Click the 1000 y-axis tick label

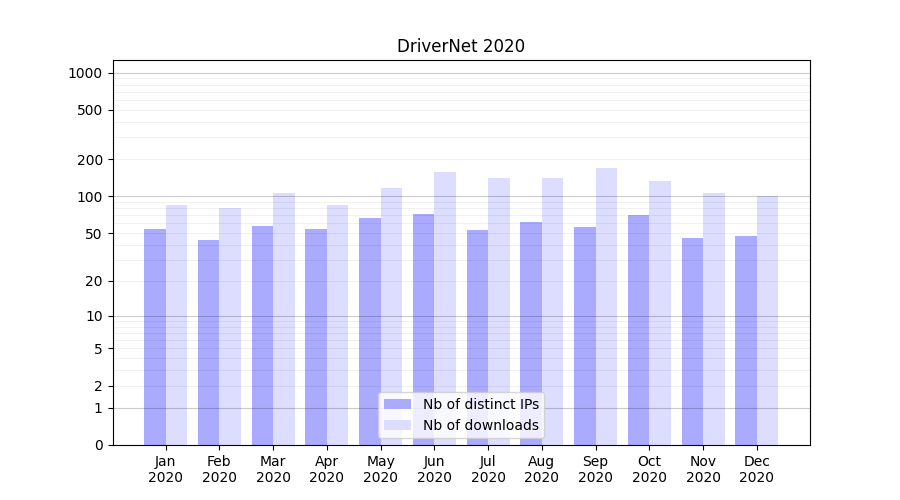pyautogui.click(x=85, y=73)
